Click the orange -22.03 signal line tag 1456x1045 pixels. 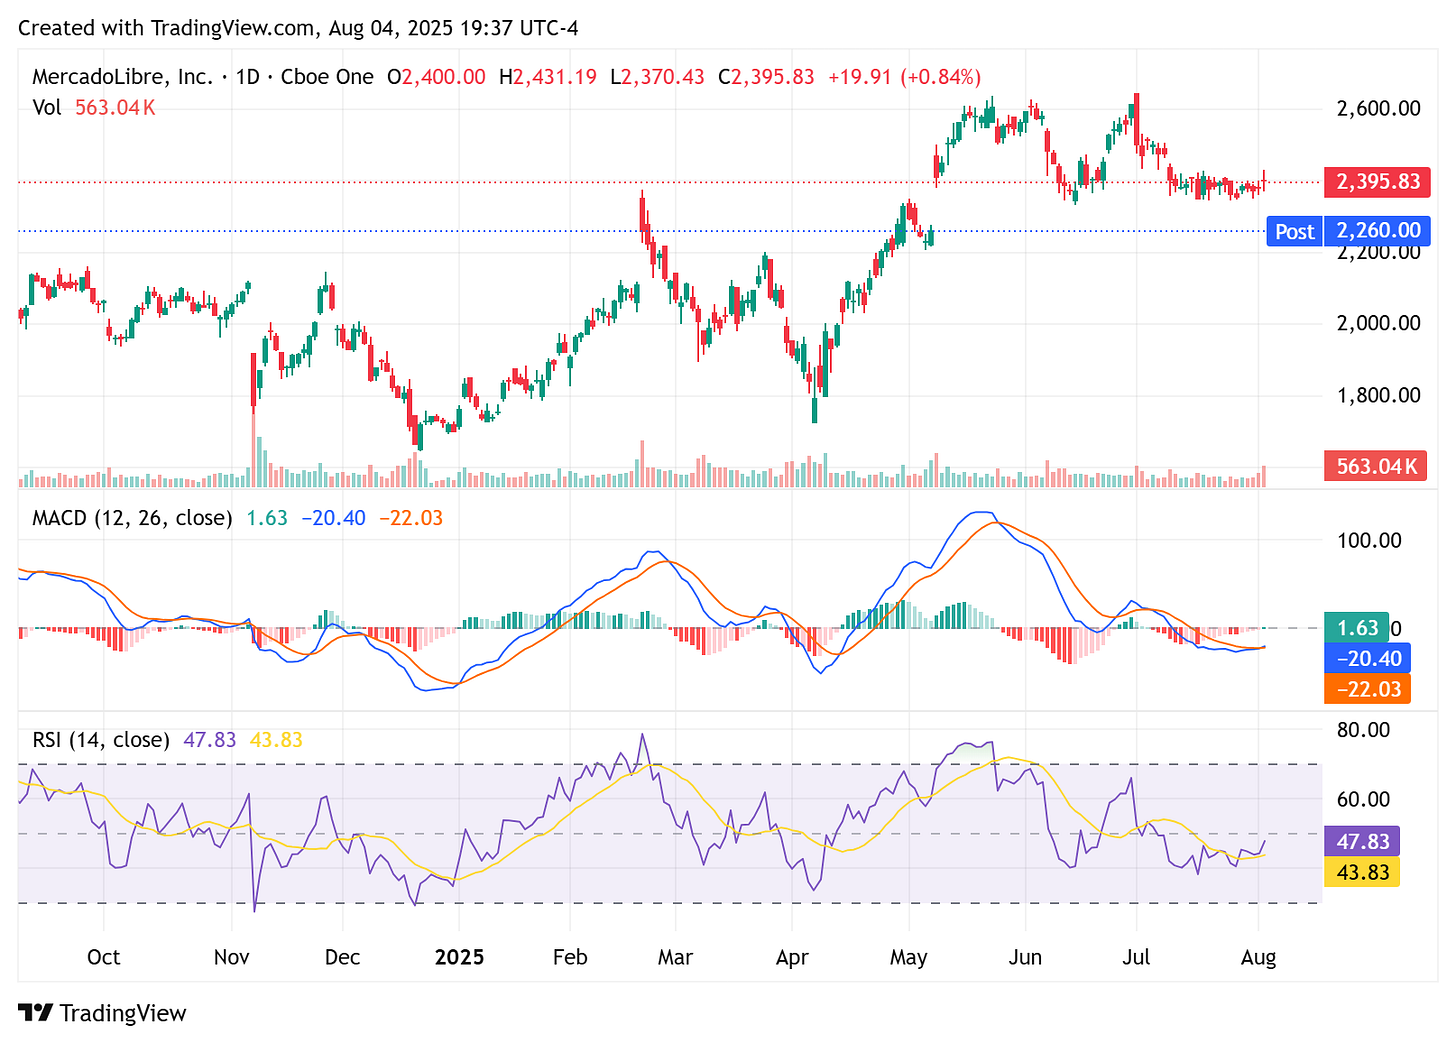coord(1366,689)
